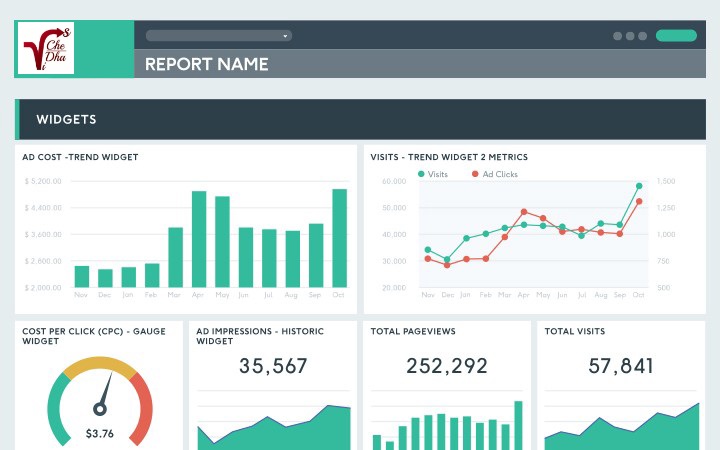Viewport: 720px width, 450px height.
Task: Click the middle gray dot in header
Action: click(x=630, y=36)
